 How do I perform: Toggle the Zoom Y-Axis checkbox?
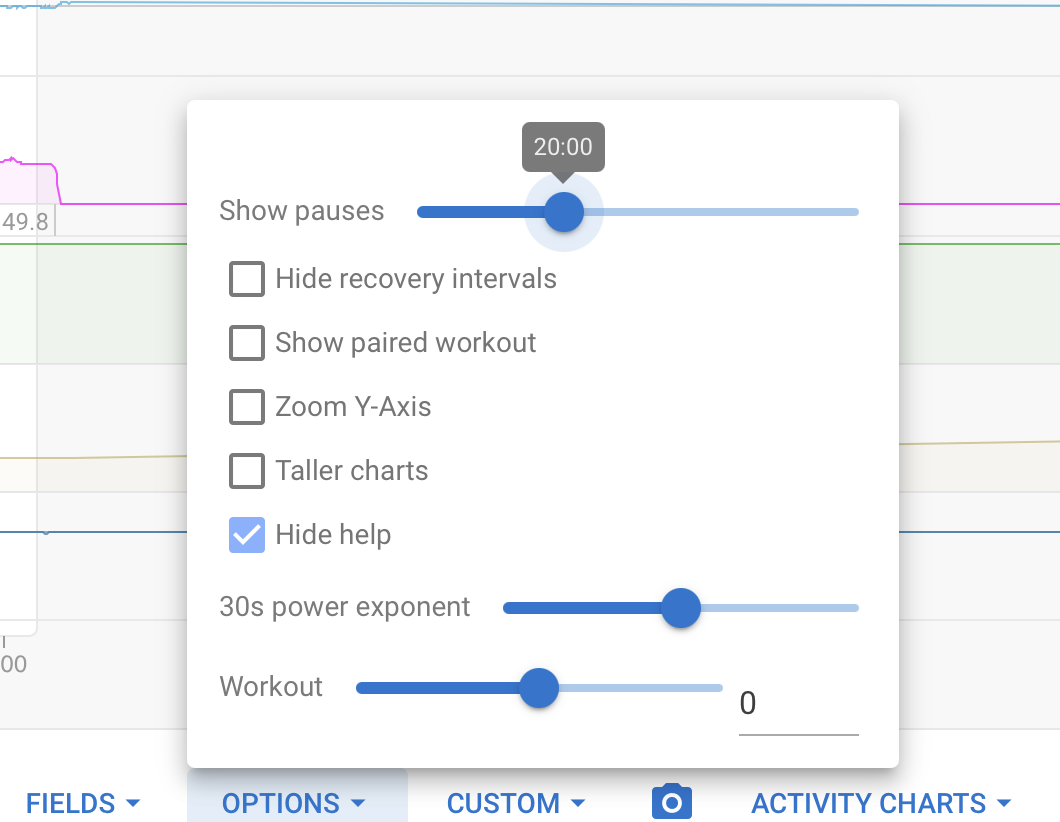pos(247,407)
